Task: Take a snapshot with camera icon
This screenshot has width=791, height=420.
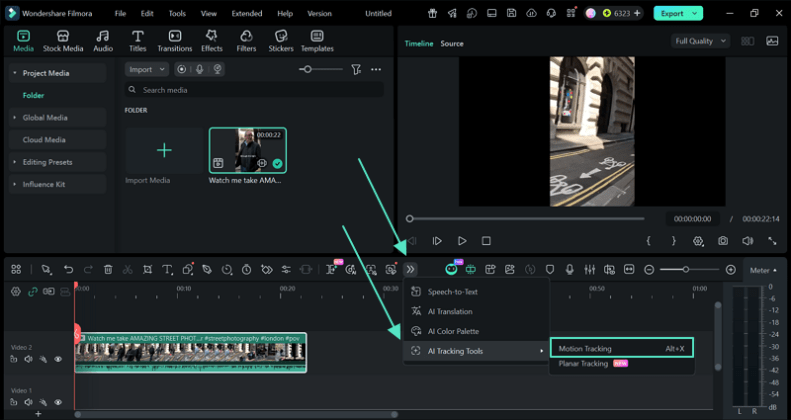Action: 723,241
